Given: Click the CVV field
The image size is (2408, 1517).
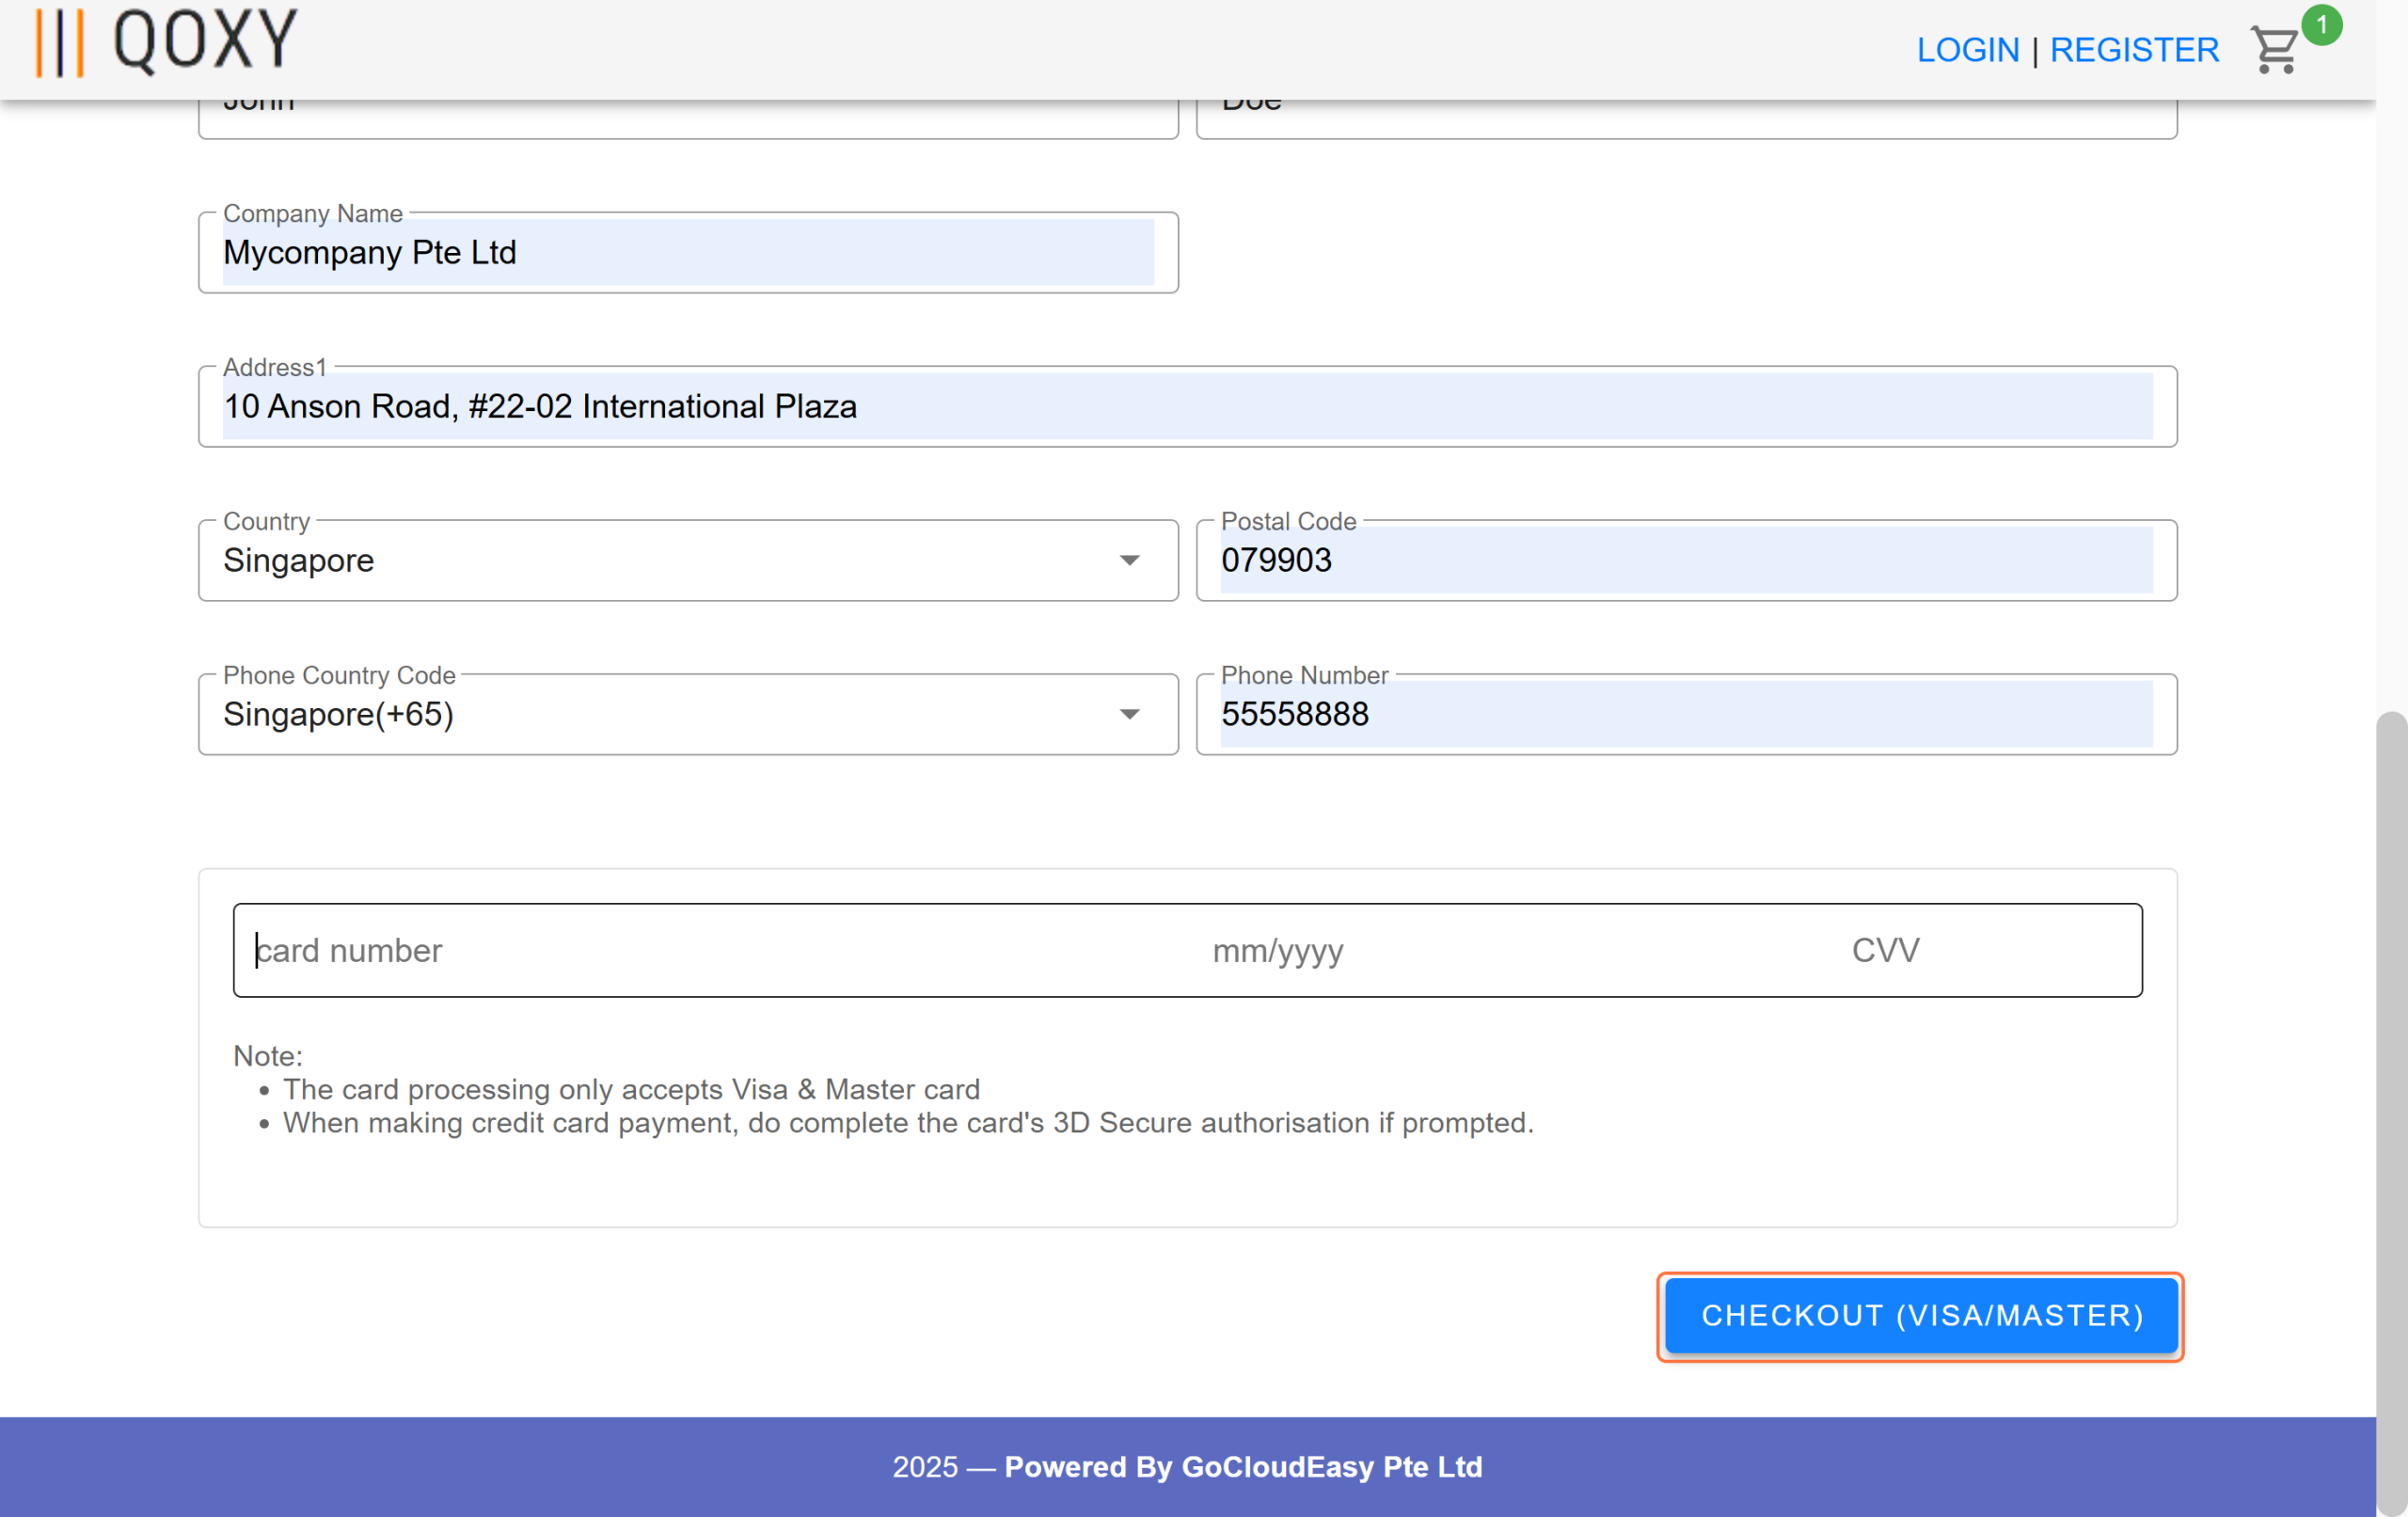Looking at the screenshot, I should 1884,950.
